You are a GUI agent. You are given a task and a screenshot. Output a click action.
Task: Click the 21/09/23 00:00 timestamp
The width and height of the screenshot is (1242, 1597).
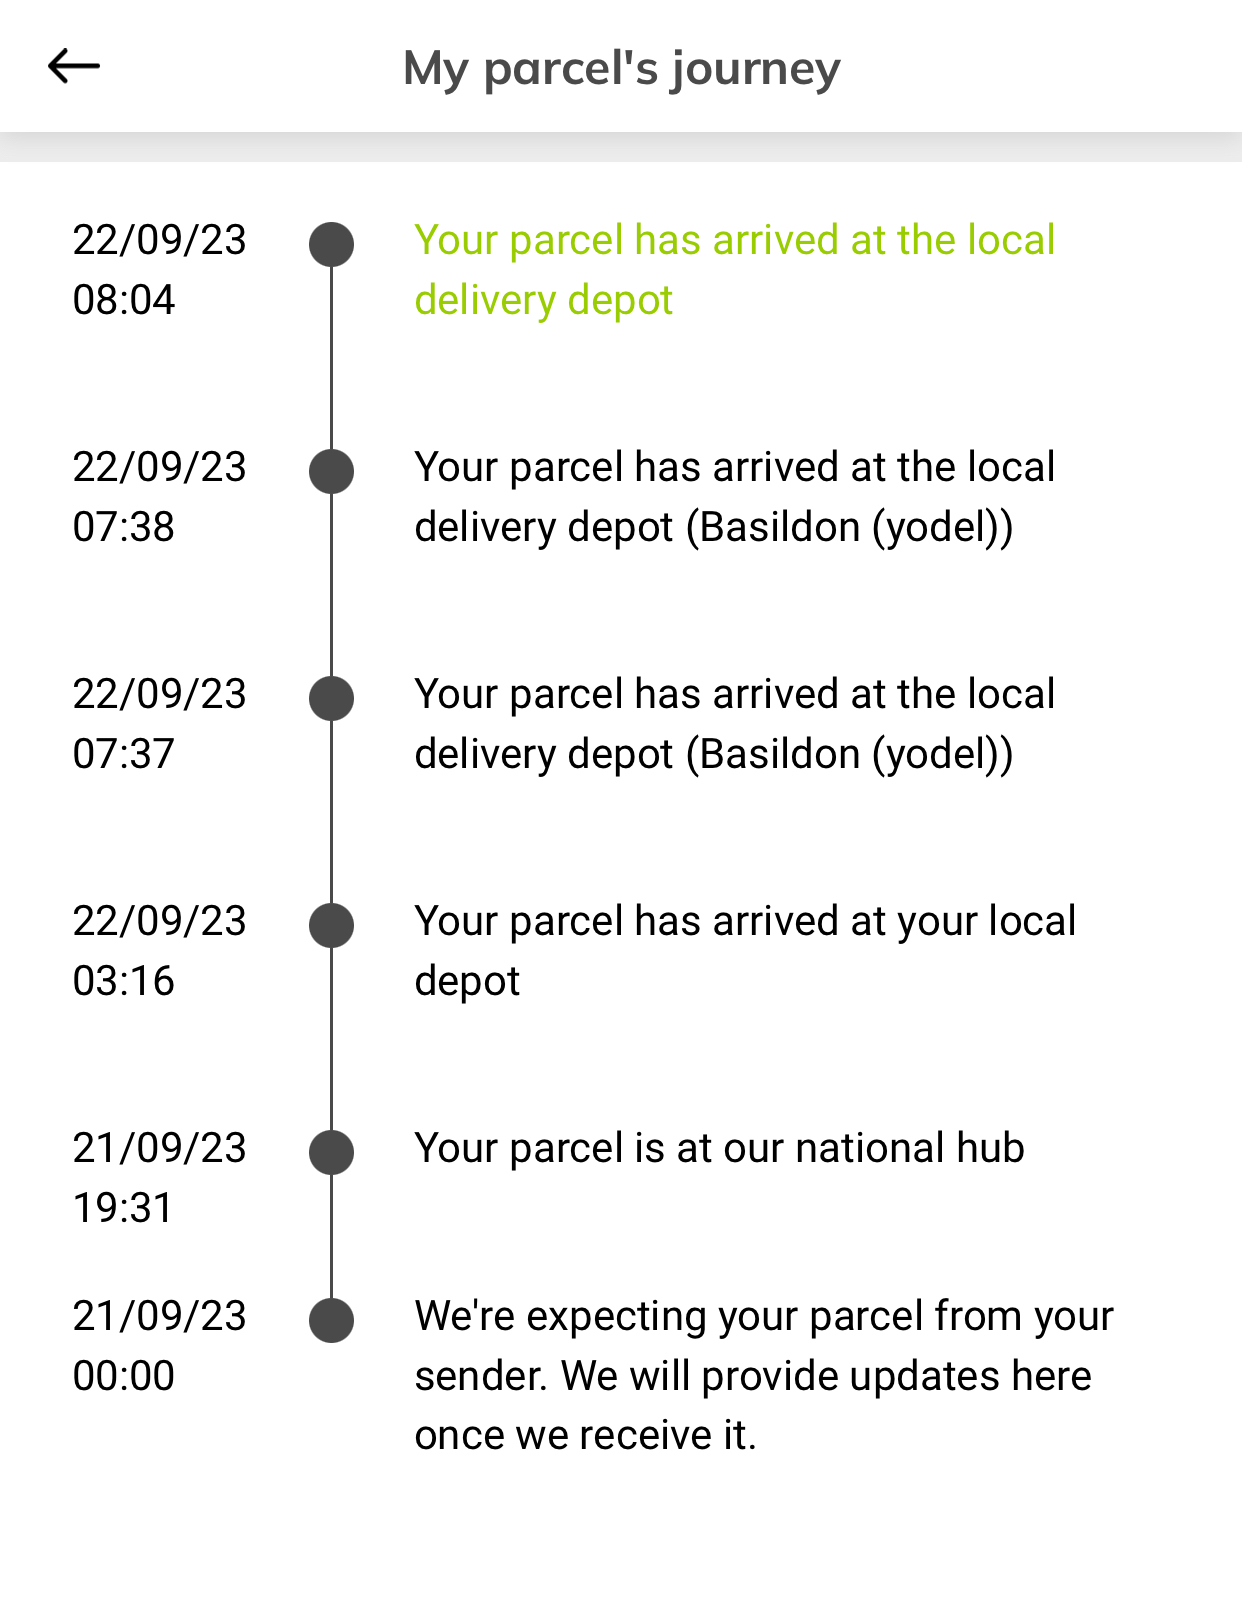coord(159,1346)
